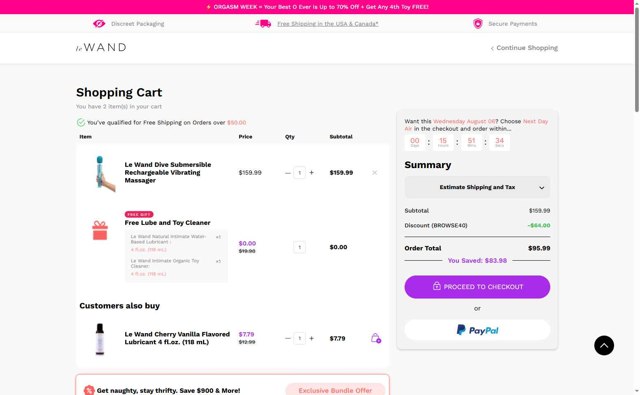Open Le Wand Cherry Vanilla Flavored Lubricant title
This screenshot has width=640, height=395.
click(x=177, y=338)
